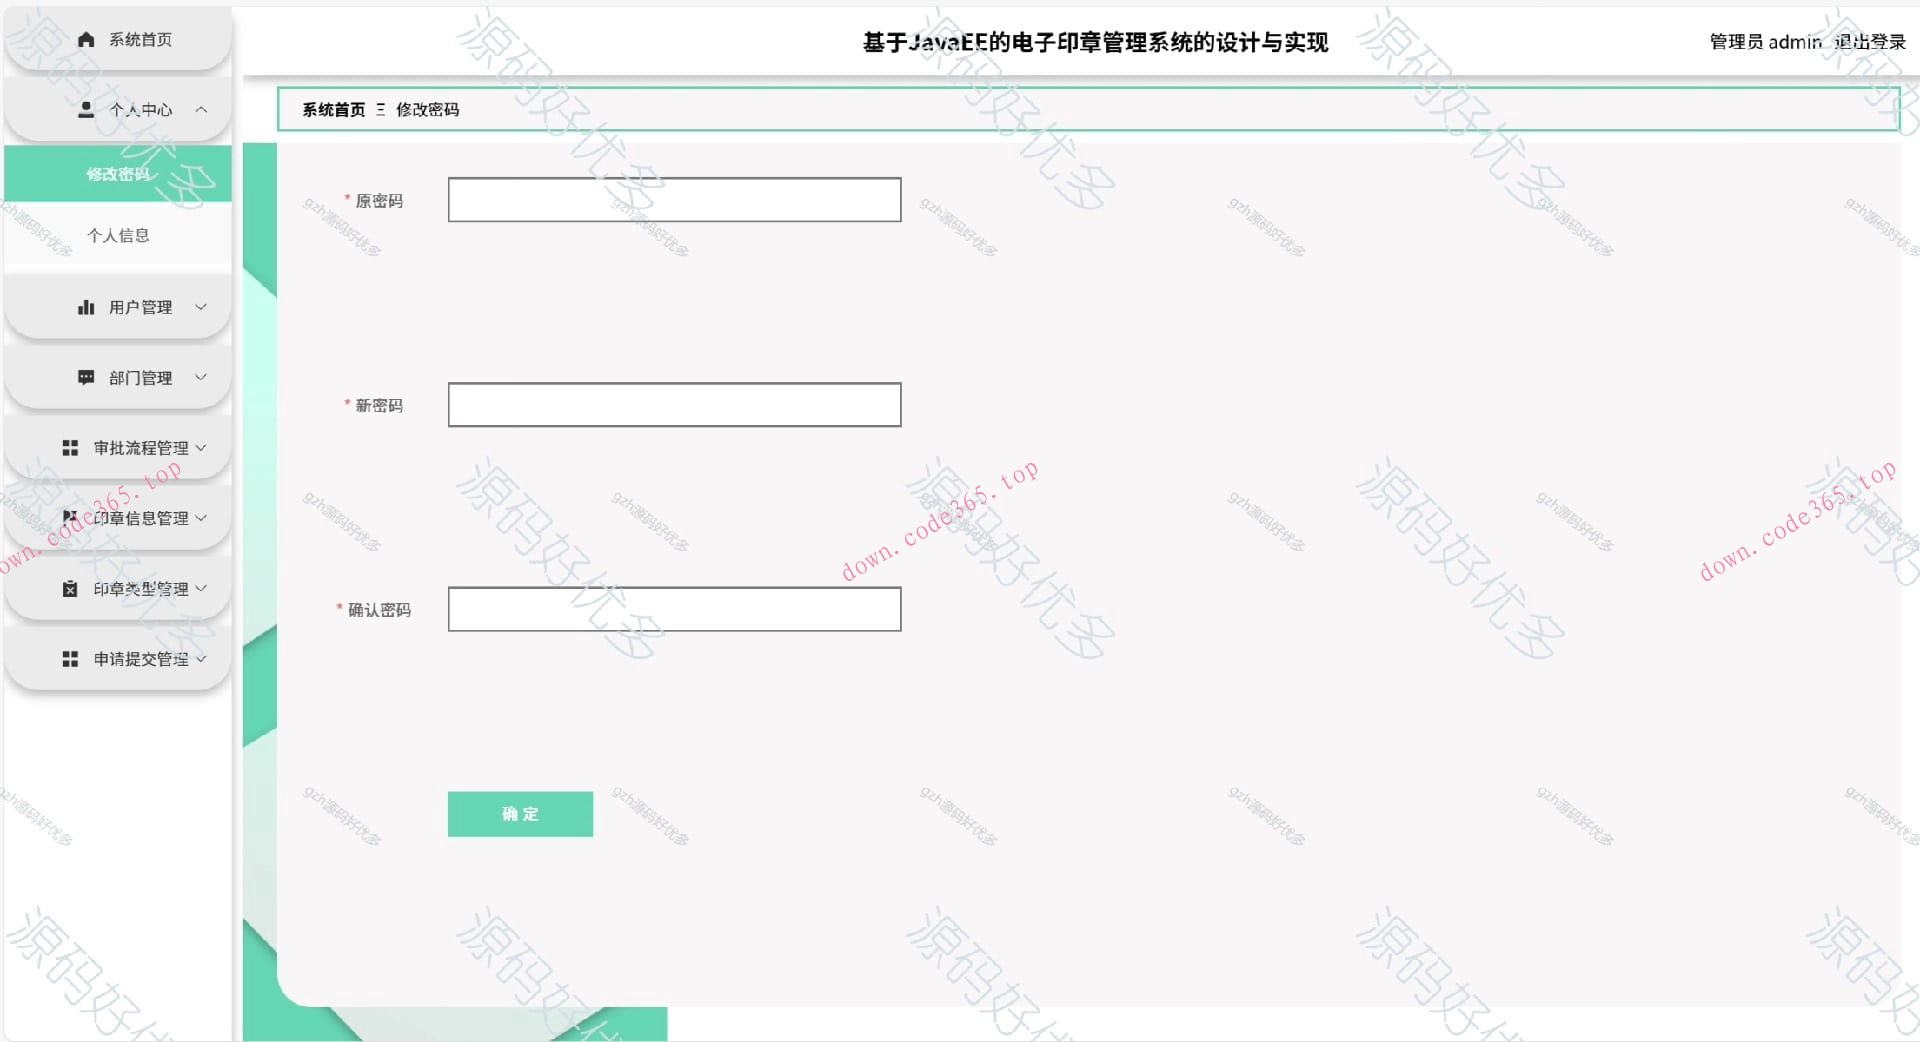The height and width of the screenshot is (1042, 1920).
Task: Click the 确认密码 input field
Action: (x=674, y=609)
